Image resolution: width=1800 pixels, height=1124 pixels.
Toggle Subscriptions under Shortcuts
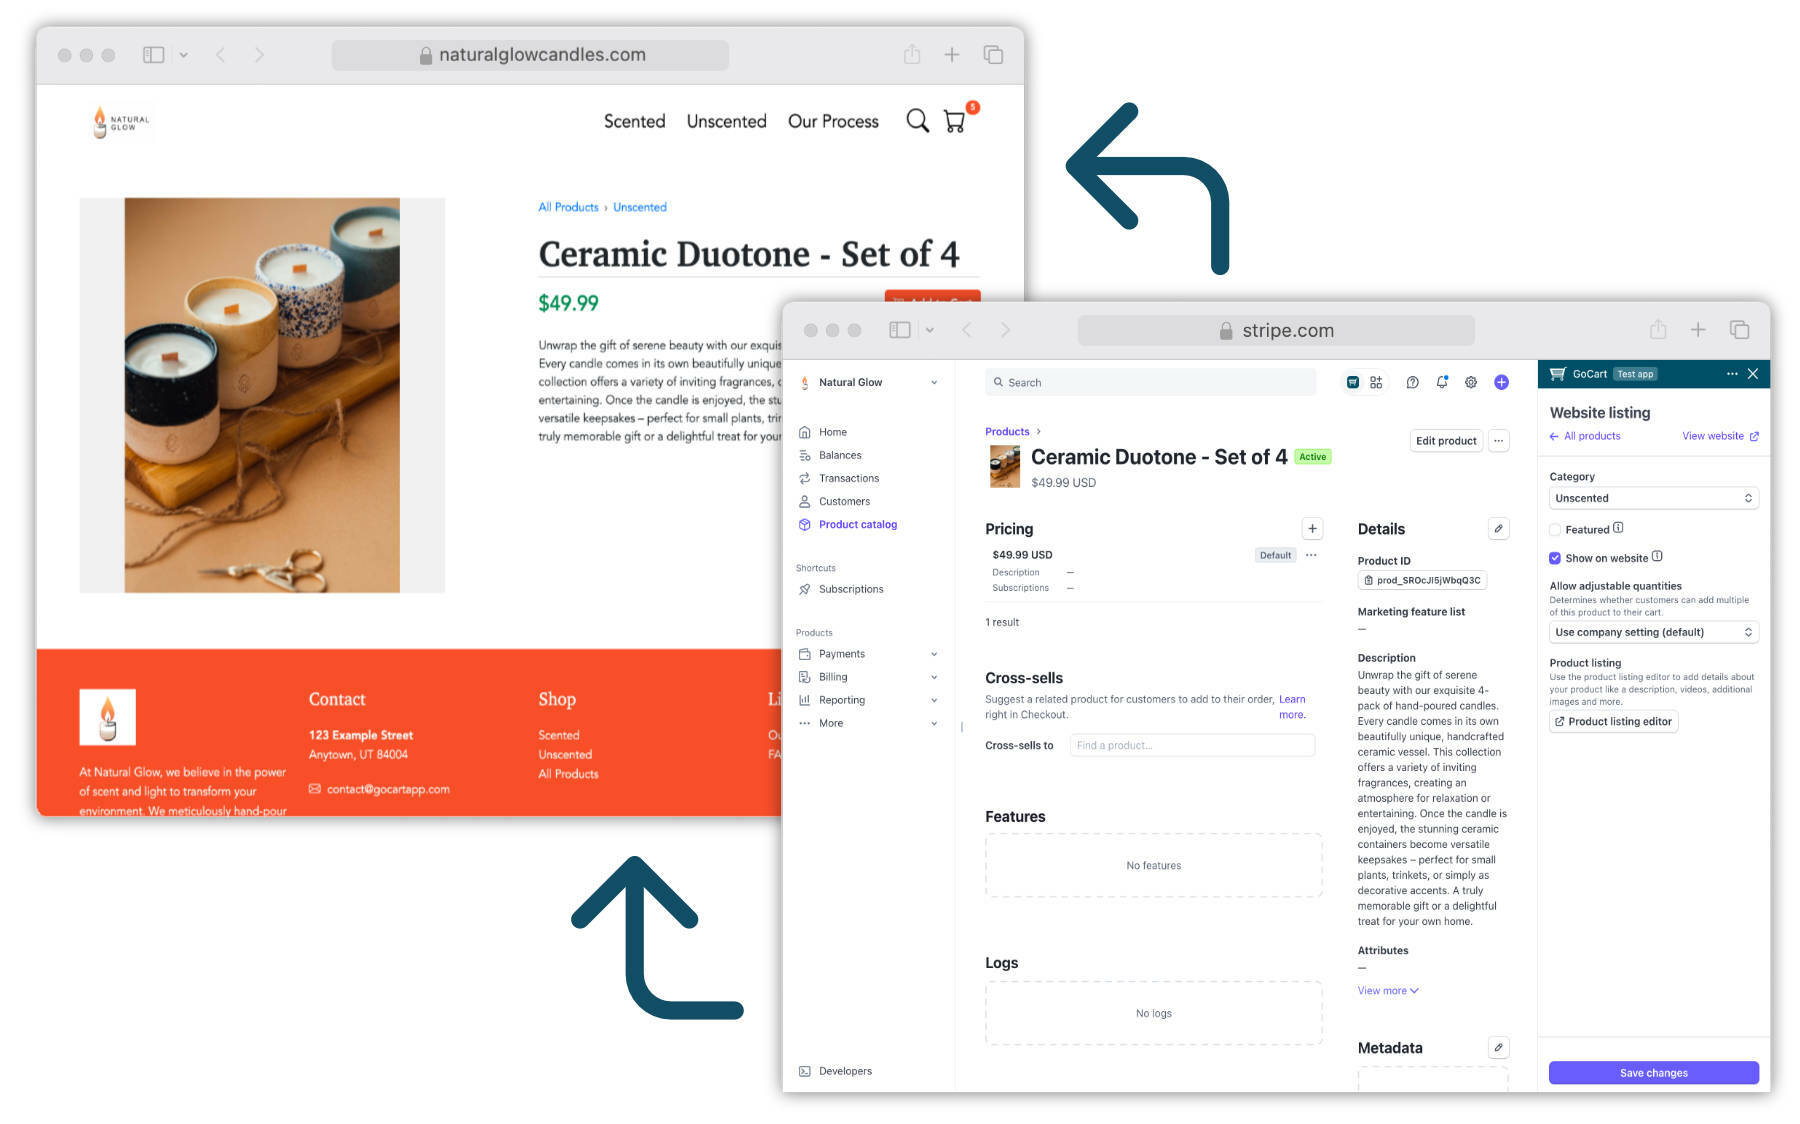[x=851, y=589]
